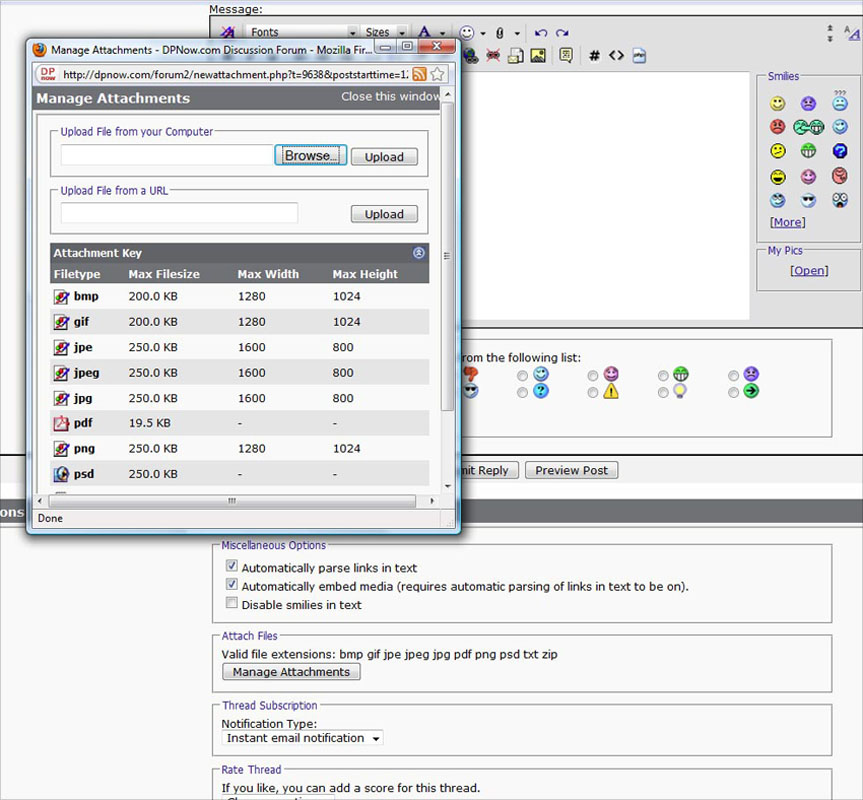The height and width of the screenshot is (800, 863).
Task: Click the wrap quote icon in toolbar
Action: (566, 56)
